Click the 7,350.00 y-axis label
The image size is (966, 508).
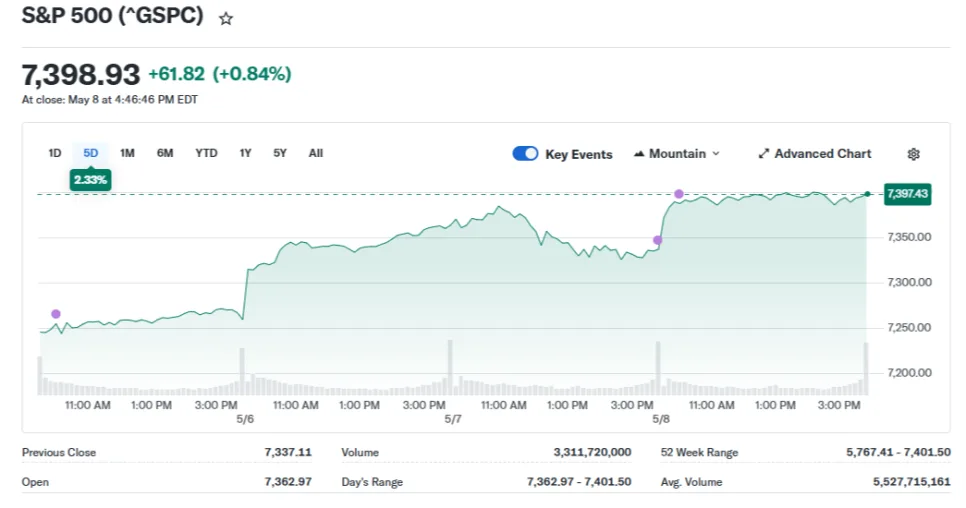pos(909,237)
